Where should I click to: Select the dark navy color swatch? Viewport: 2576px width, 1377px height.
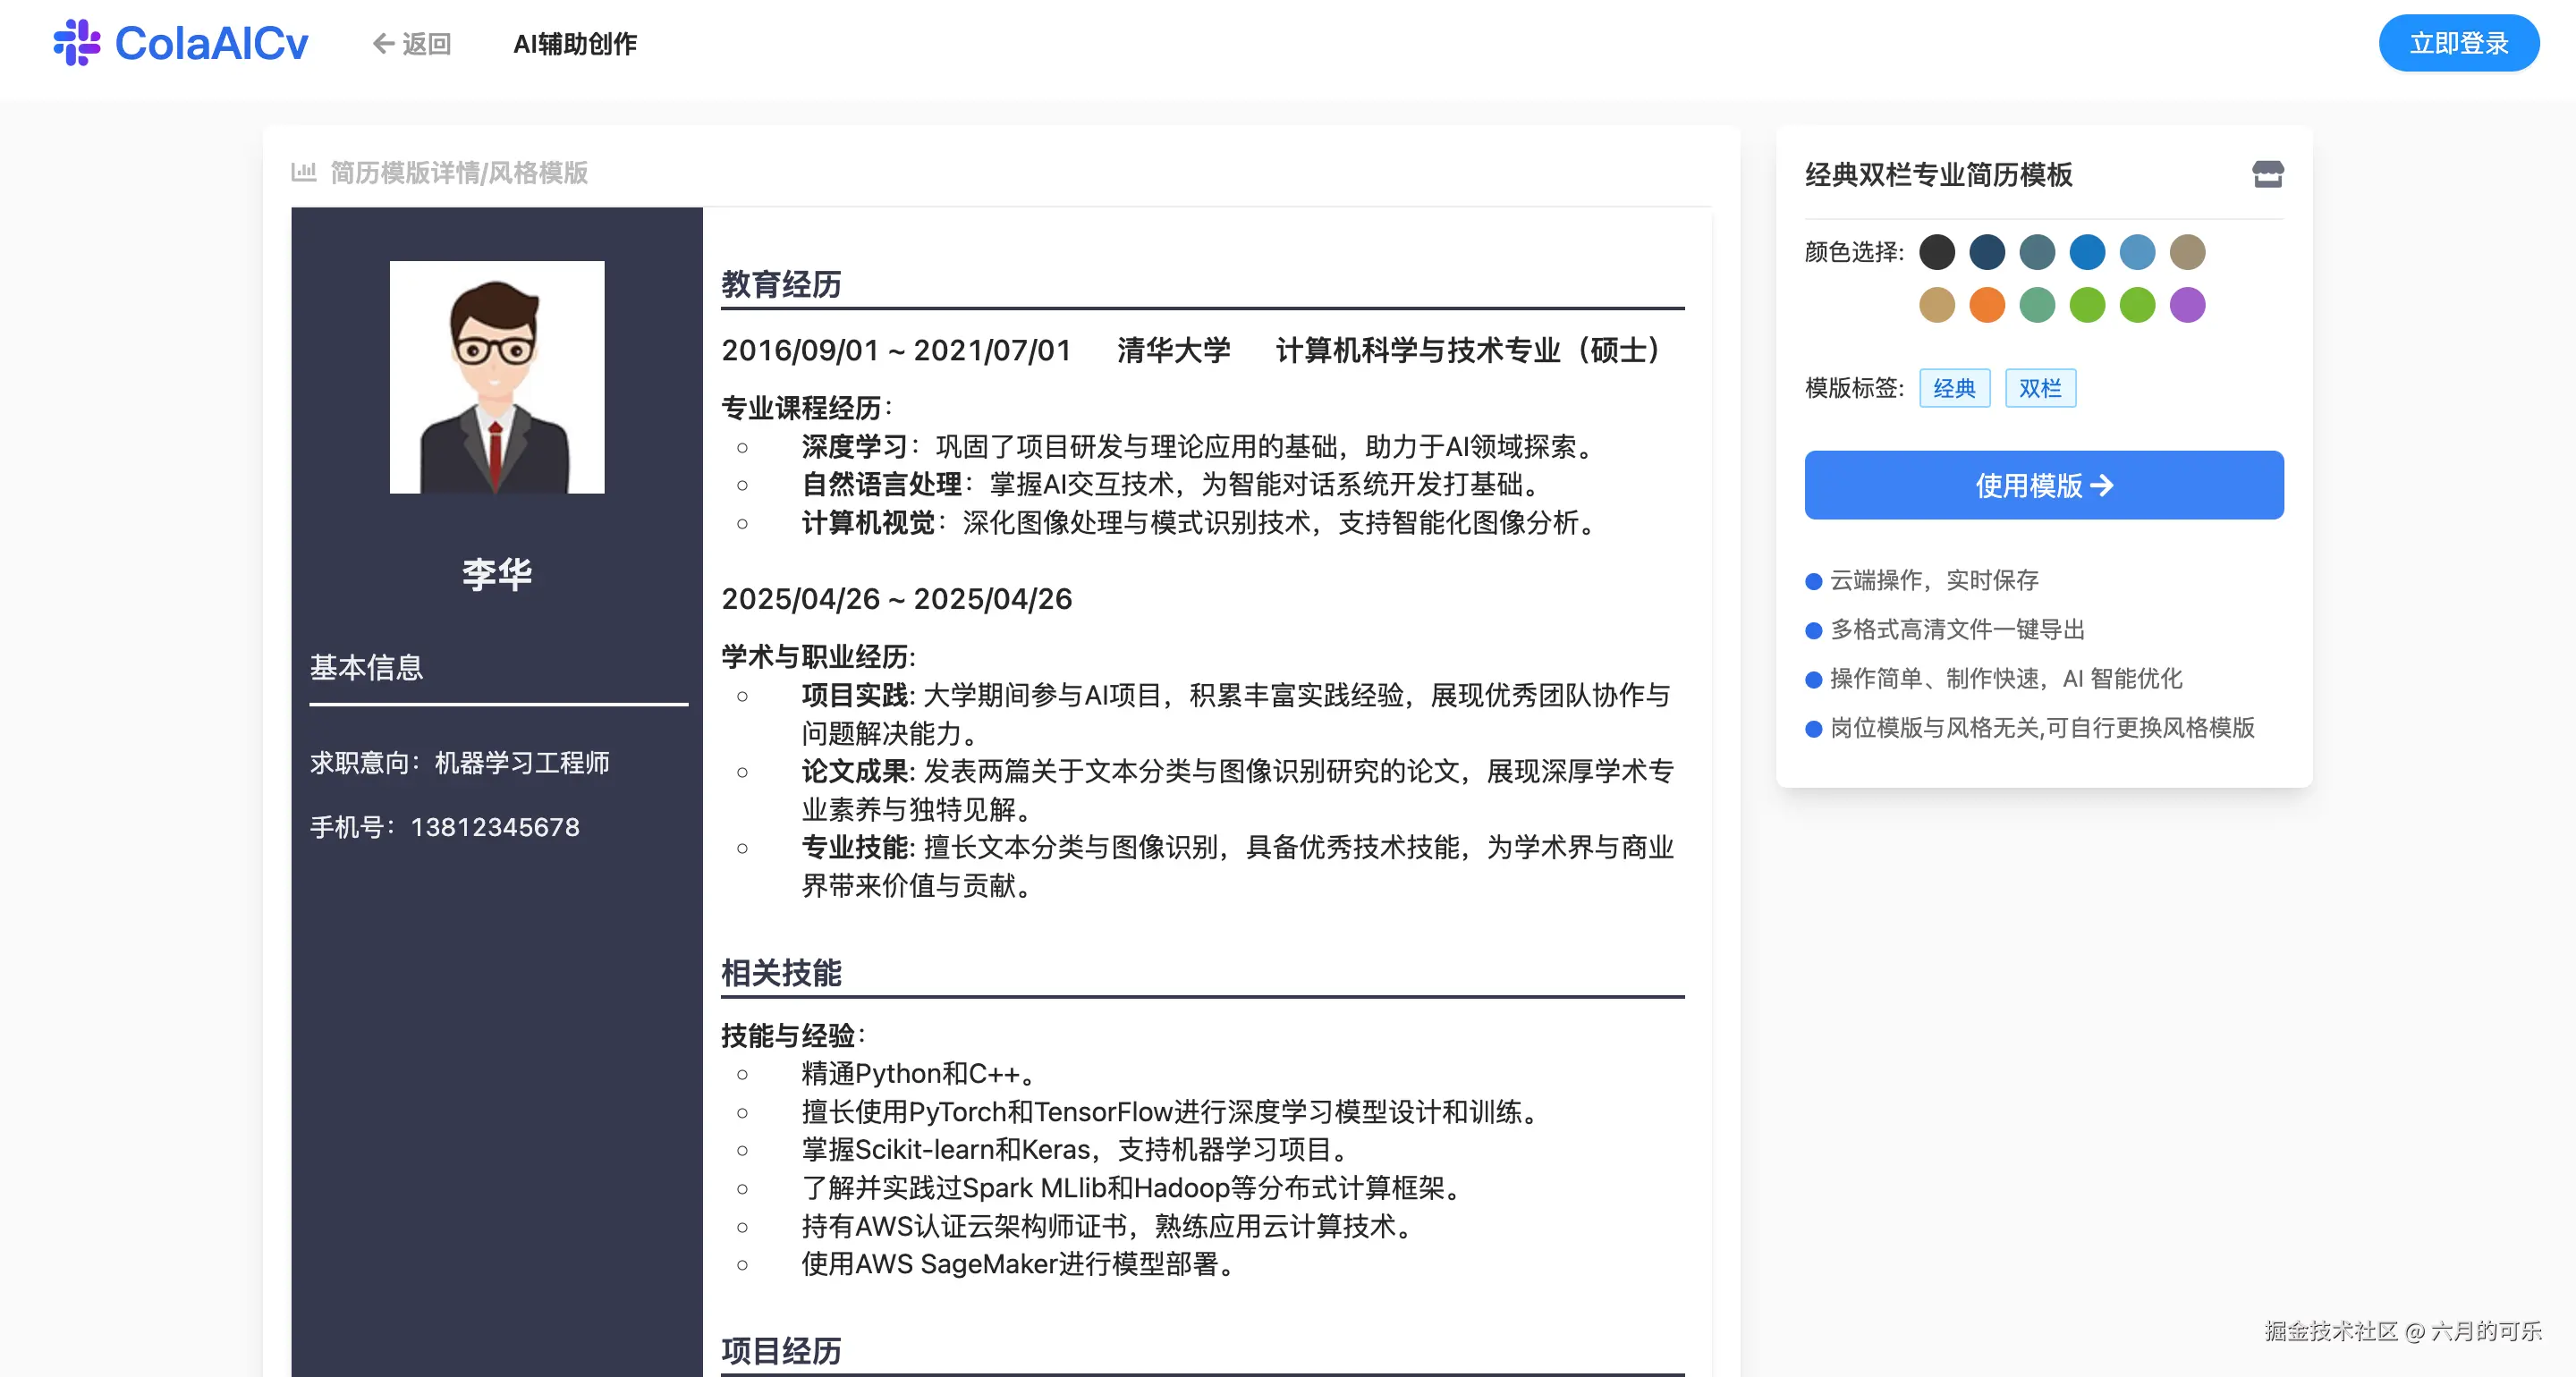coord(1988,252)
